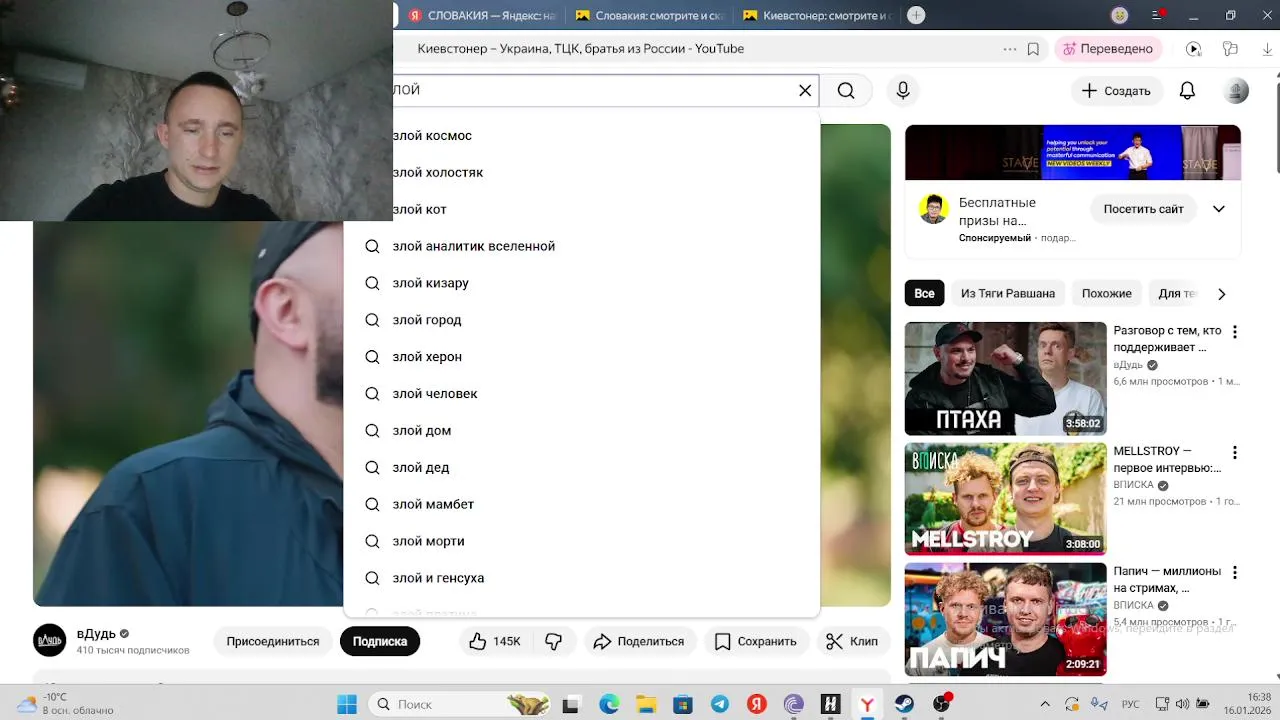Open the ПТАХА video thumbnail
1280x720 pixels.
[x=1005, y=379]
